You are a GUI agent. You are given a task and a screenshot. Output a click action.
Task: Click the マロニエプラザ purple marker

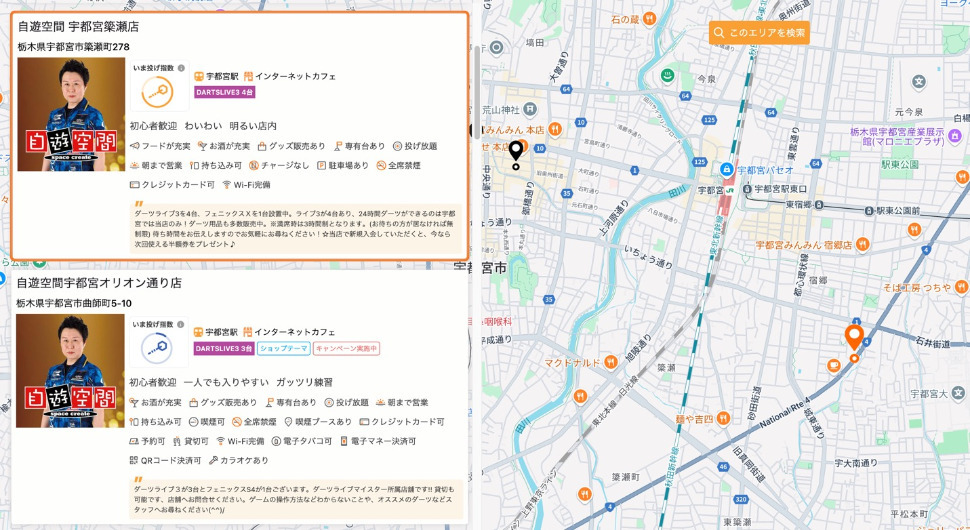(x=955, y=135)
